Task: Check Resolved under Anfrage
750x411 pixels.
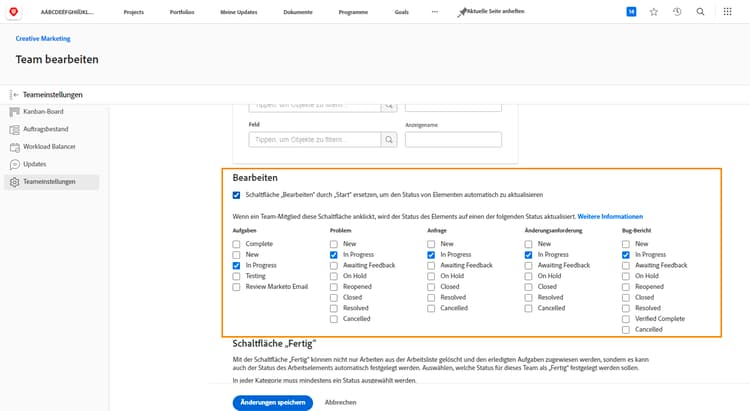Action: tap(431, 298)
